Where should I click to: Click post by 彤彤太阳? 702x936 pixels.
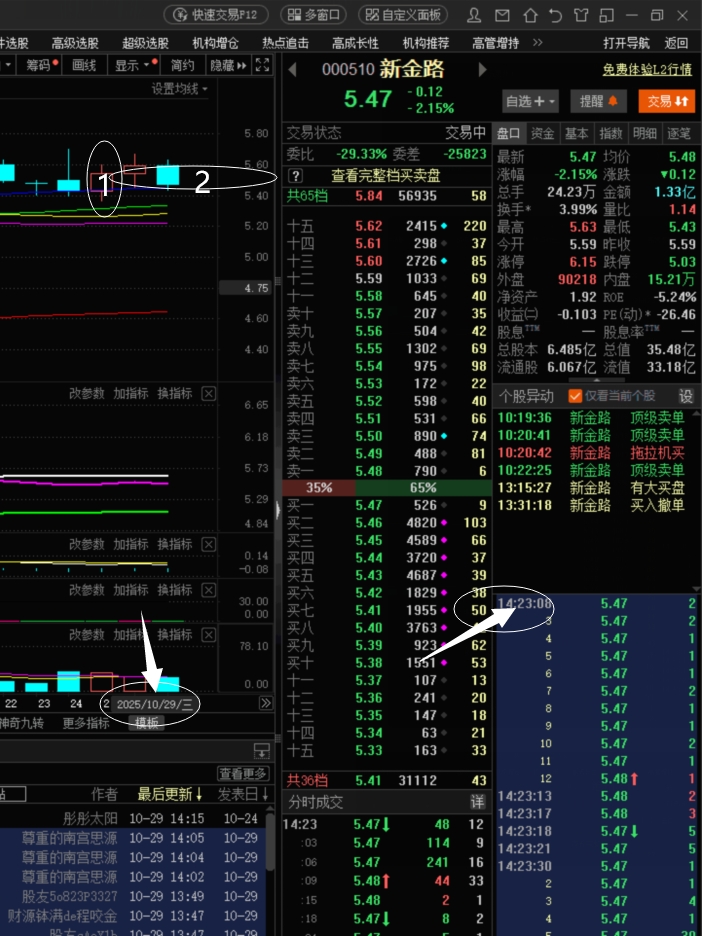(131, 818)
